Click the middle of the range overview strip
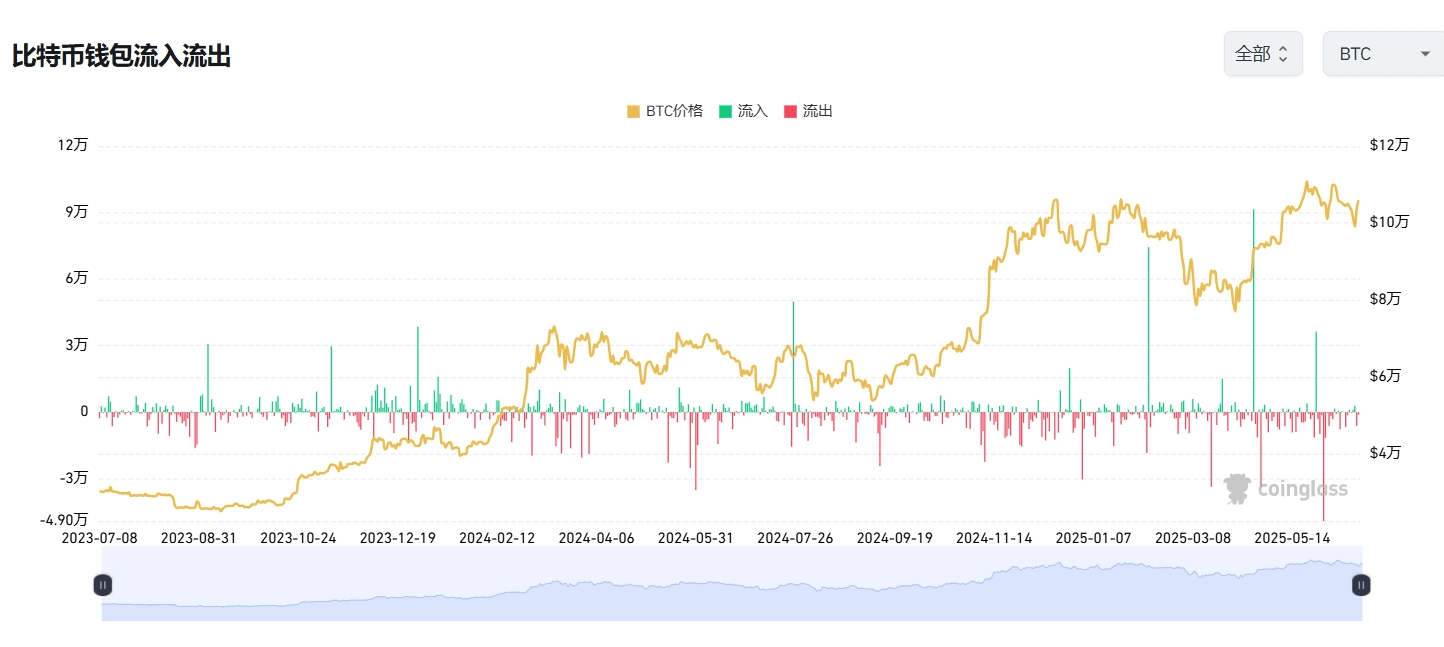 [x=731, y=585]
